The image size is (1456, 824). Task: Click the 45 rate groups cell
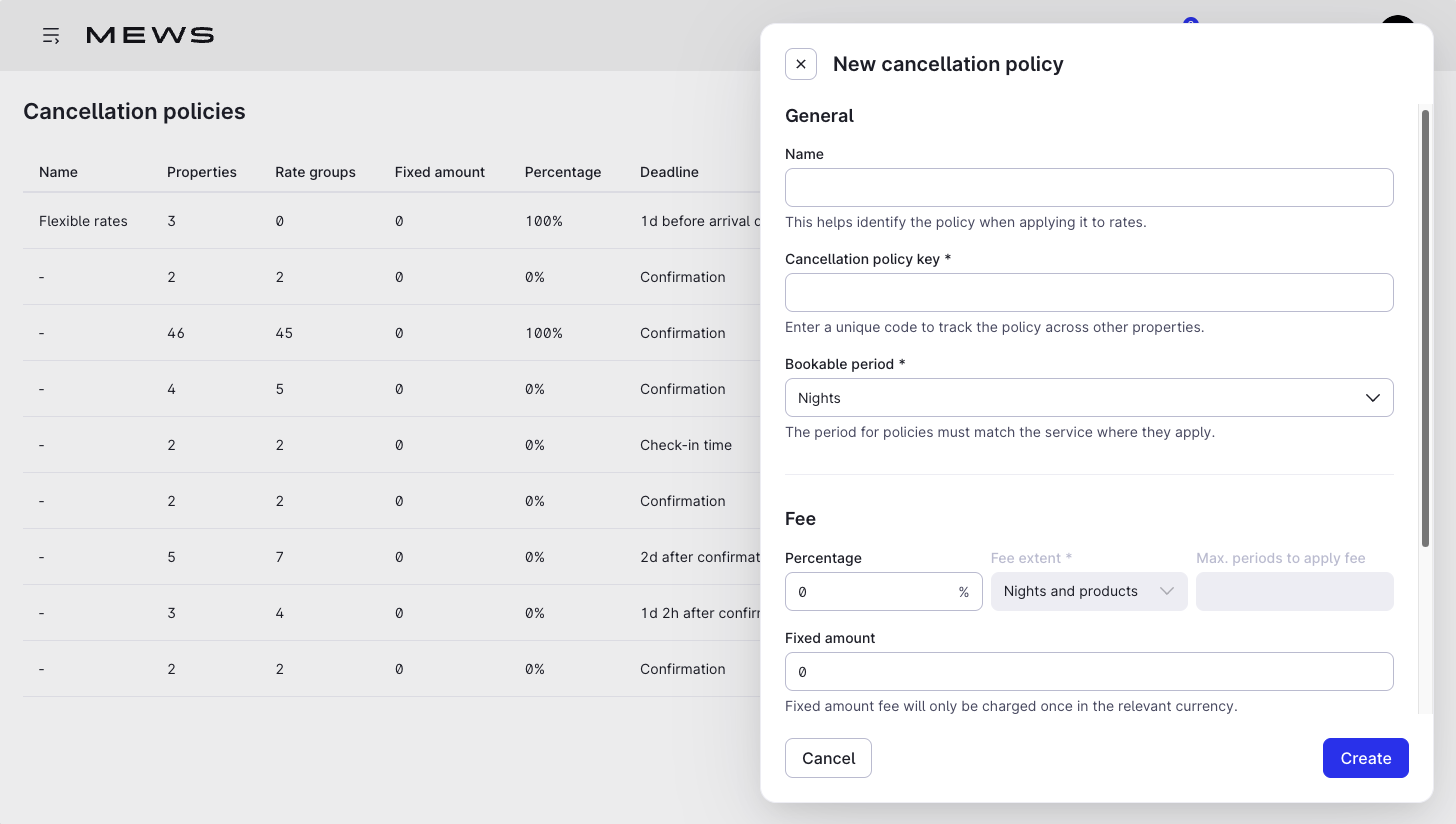284,333
